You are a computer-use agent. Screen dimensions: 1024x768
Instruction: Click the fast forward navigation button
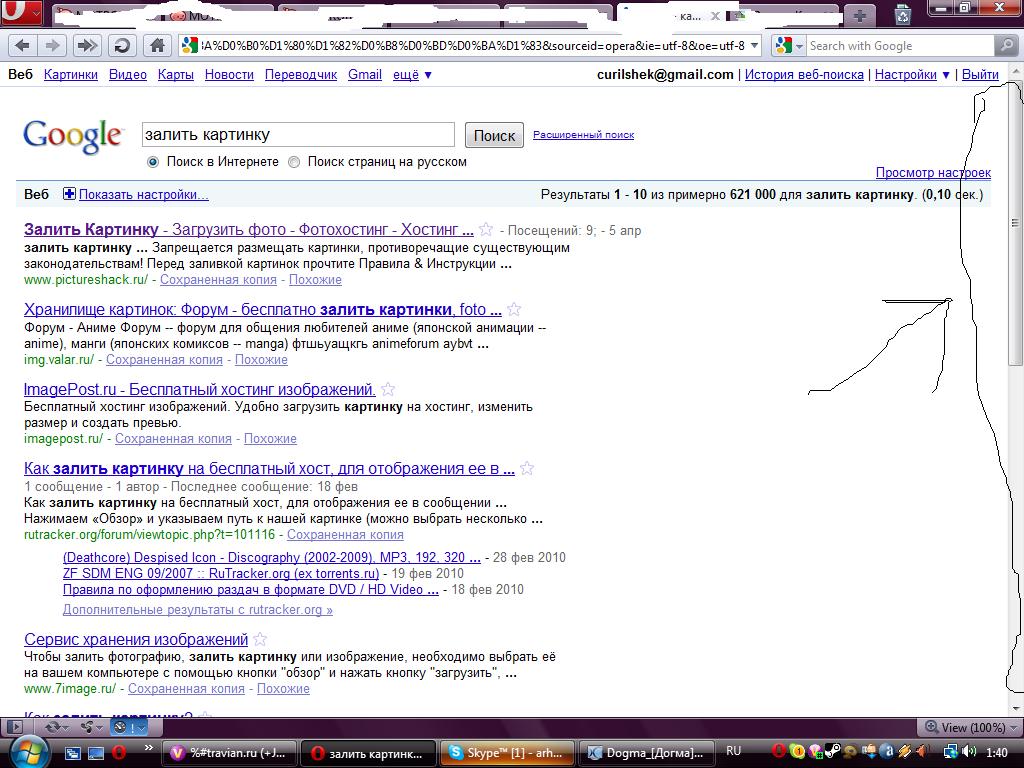pos(87,46)
